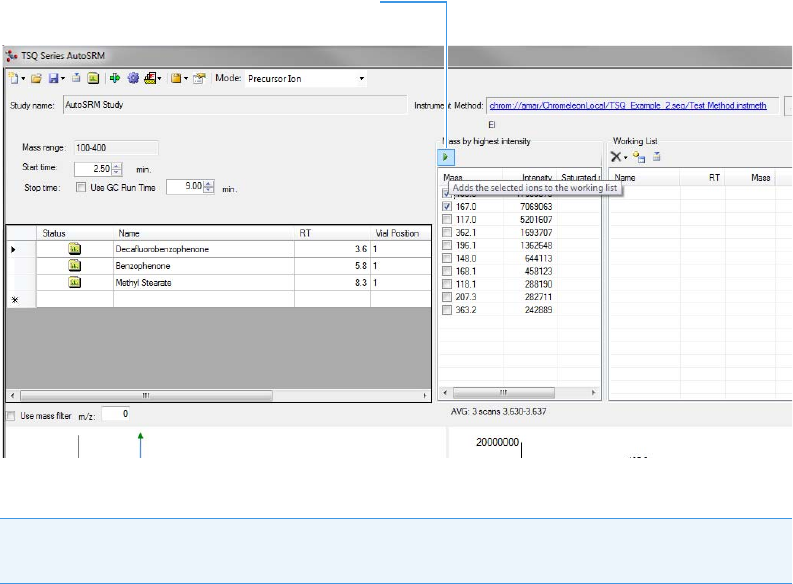This screenshot has width=793, height=584.
Task: Add selected ions to the working list
Action: 447,158
